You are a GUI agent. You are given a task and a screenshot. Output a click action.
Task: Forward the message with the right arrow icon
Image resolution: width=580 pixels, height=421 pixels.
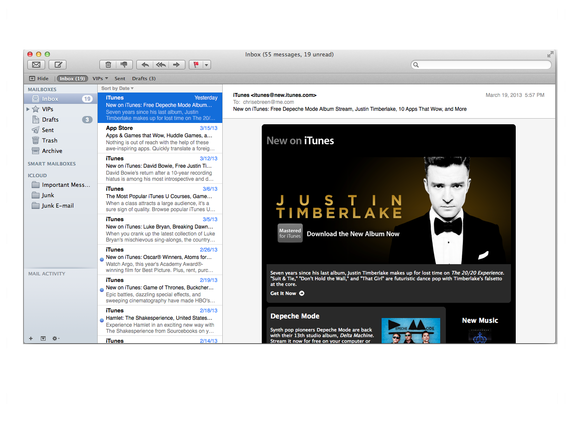click(176, 65)
